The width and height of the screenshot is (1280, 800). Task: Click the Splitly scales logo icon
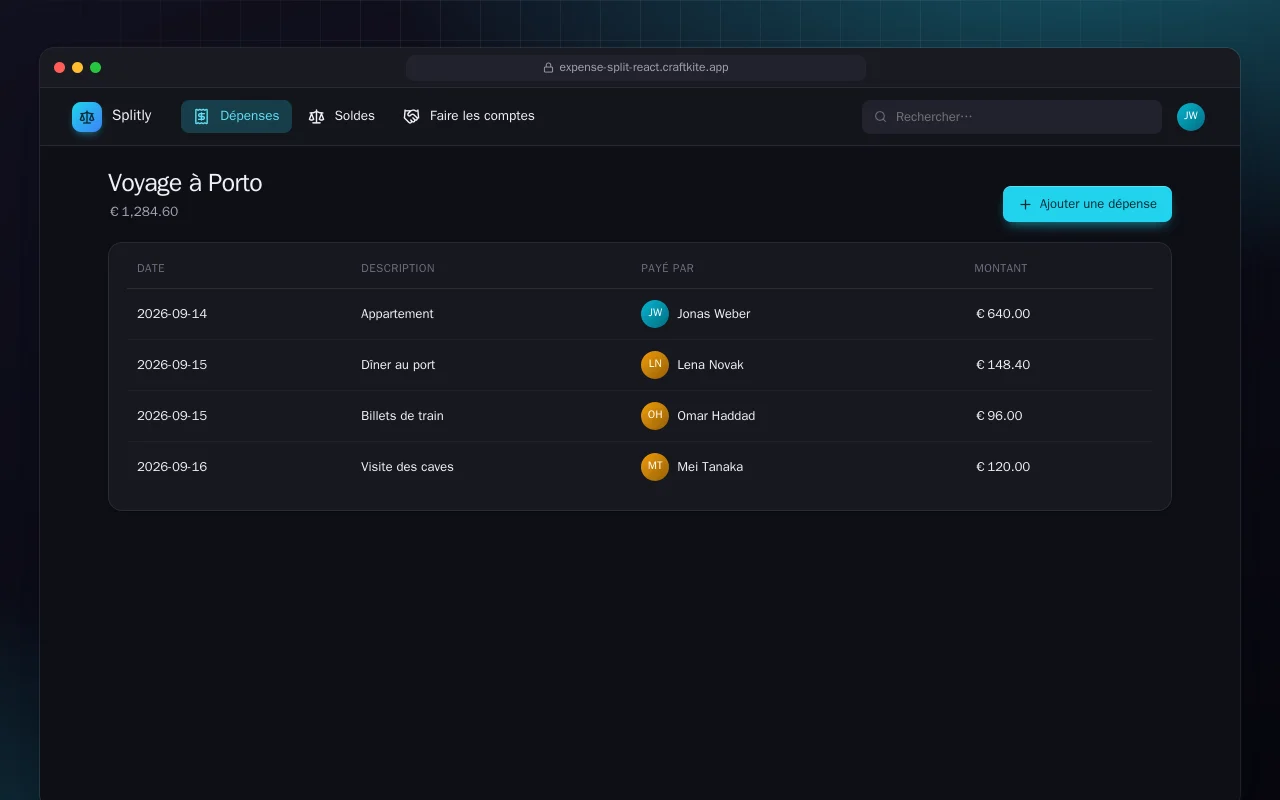click(87, 117)
